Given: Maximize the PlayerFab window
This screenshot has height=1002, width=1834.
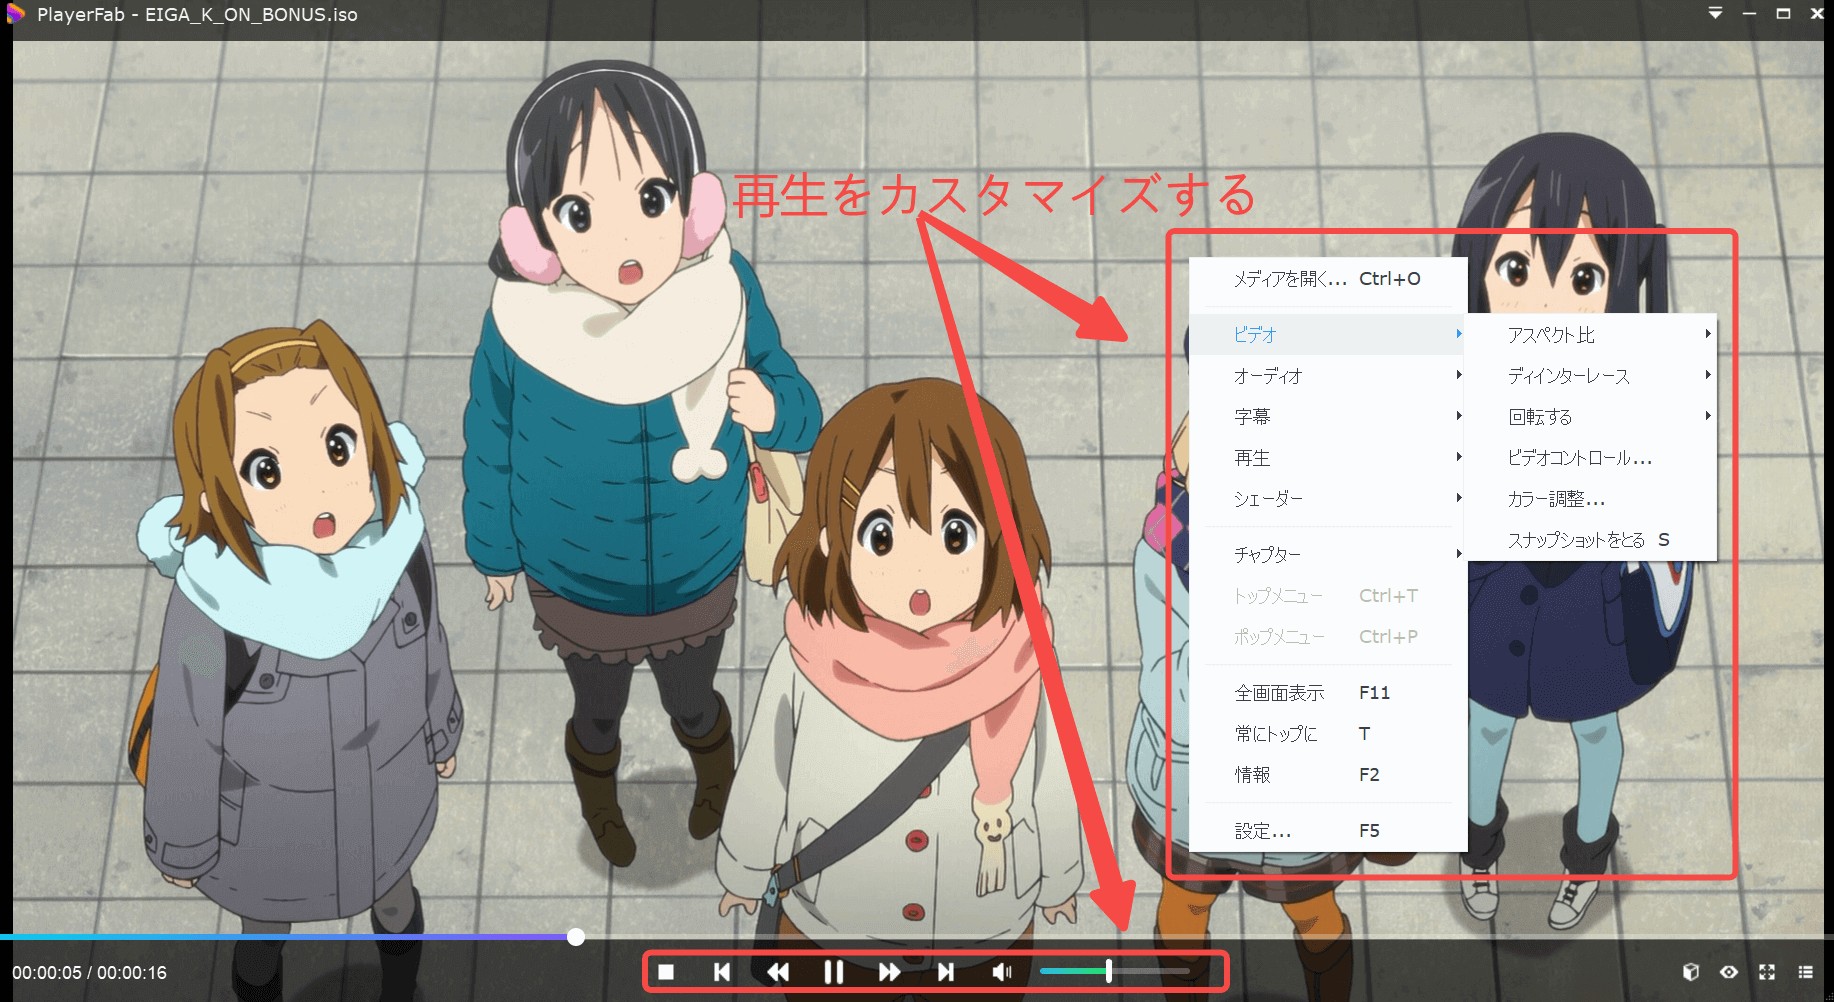Looking at the screenshot, I should pyautogui.click(x=1783, y=14).
